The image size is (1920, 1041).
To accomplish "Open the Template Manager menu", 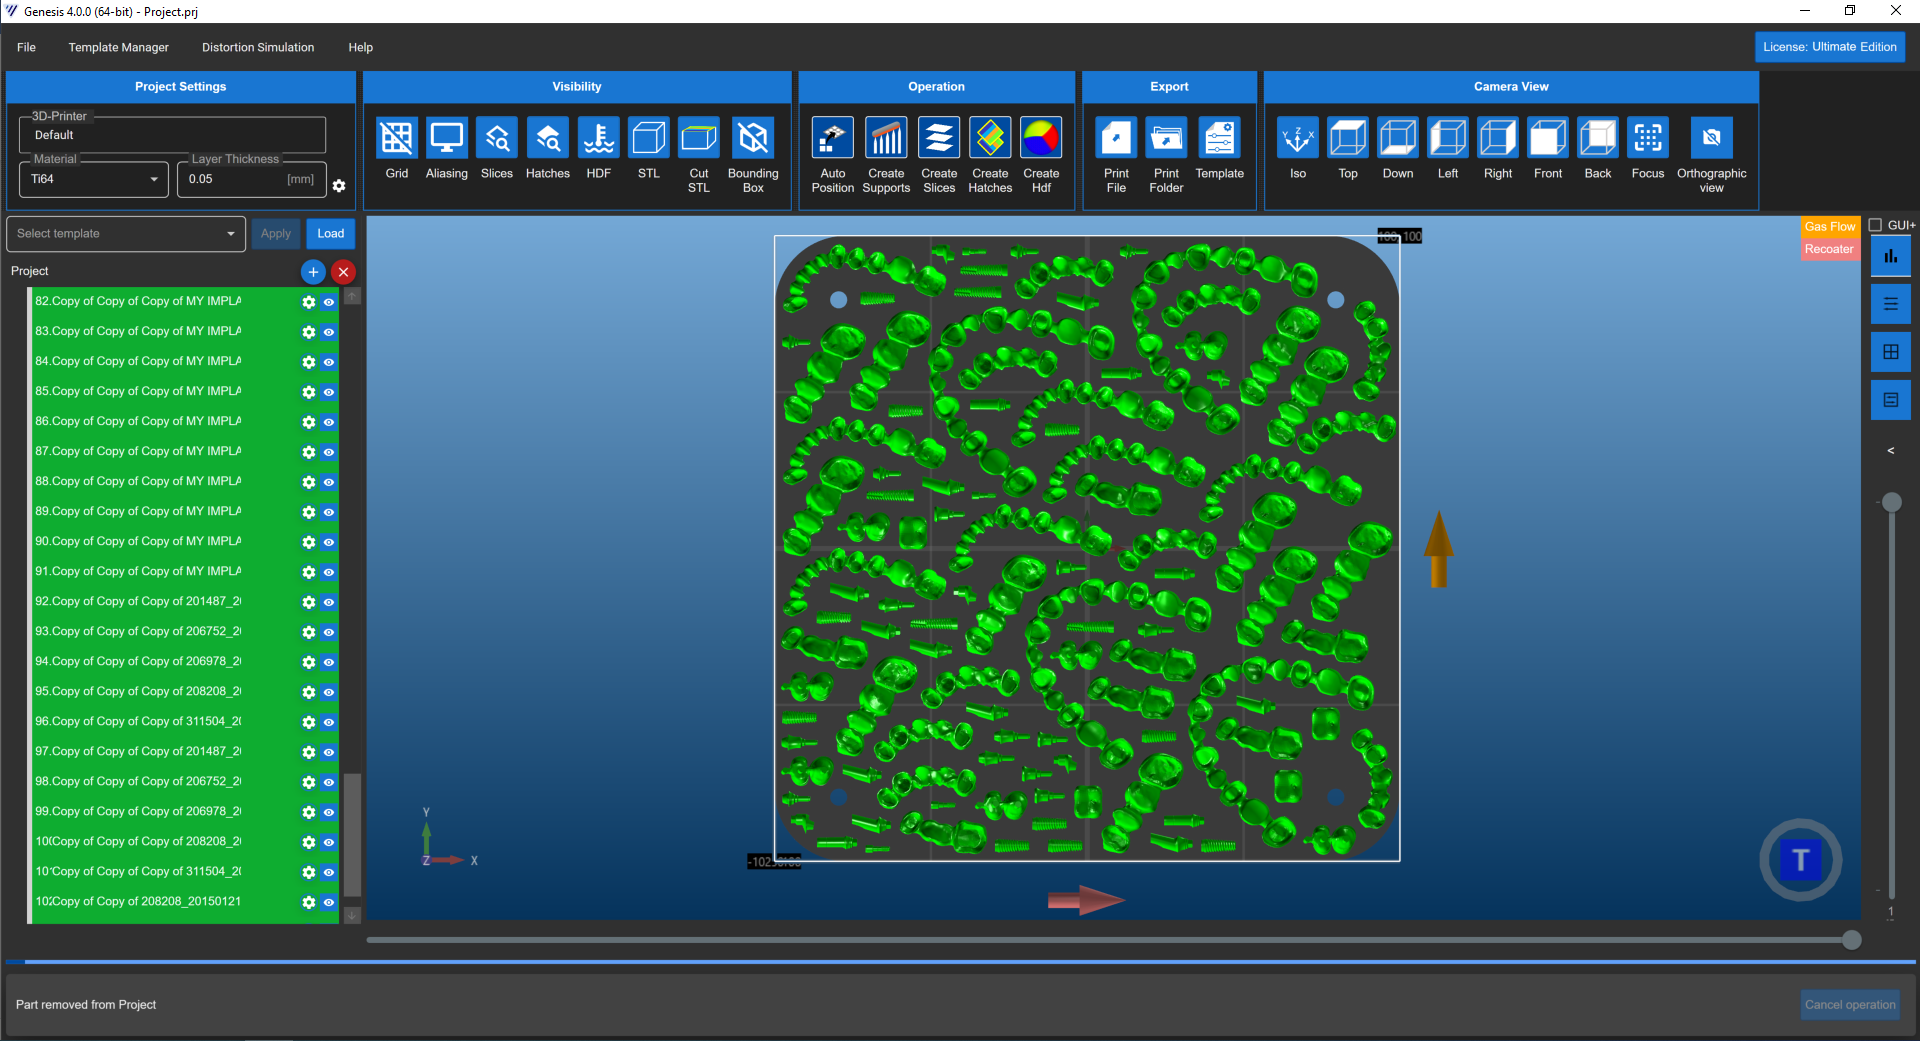I will point(118,47).
